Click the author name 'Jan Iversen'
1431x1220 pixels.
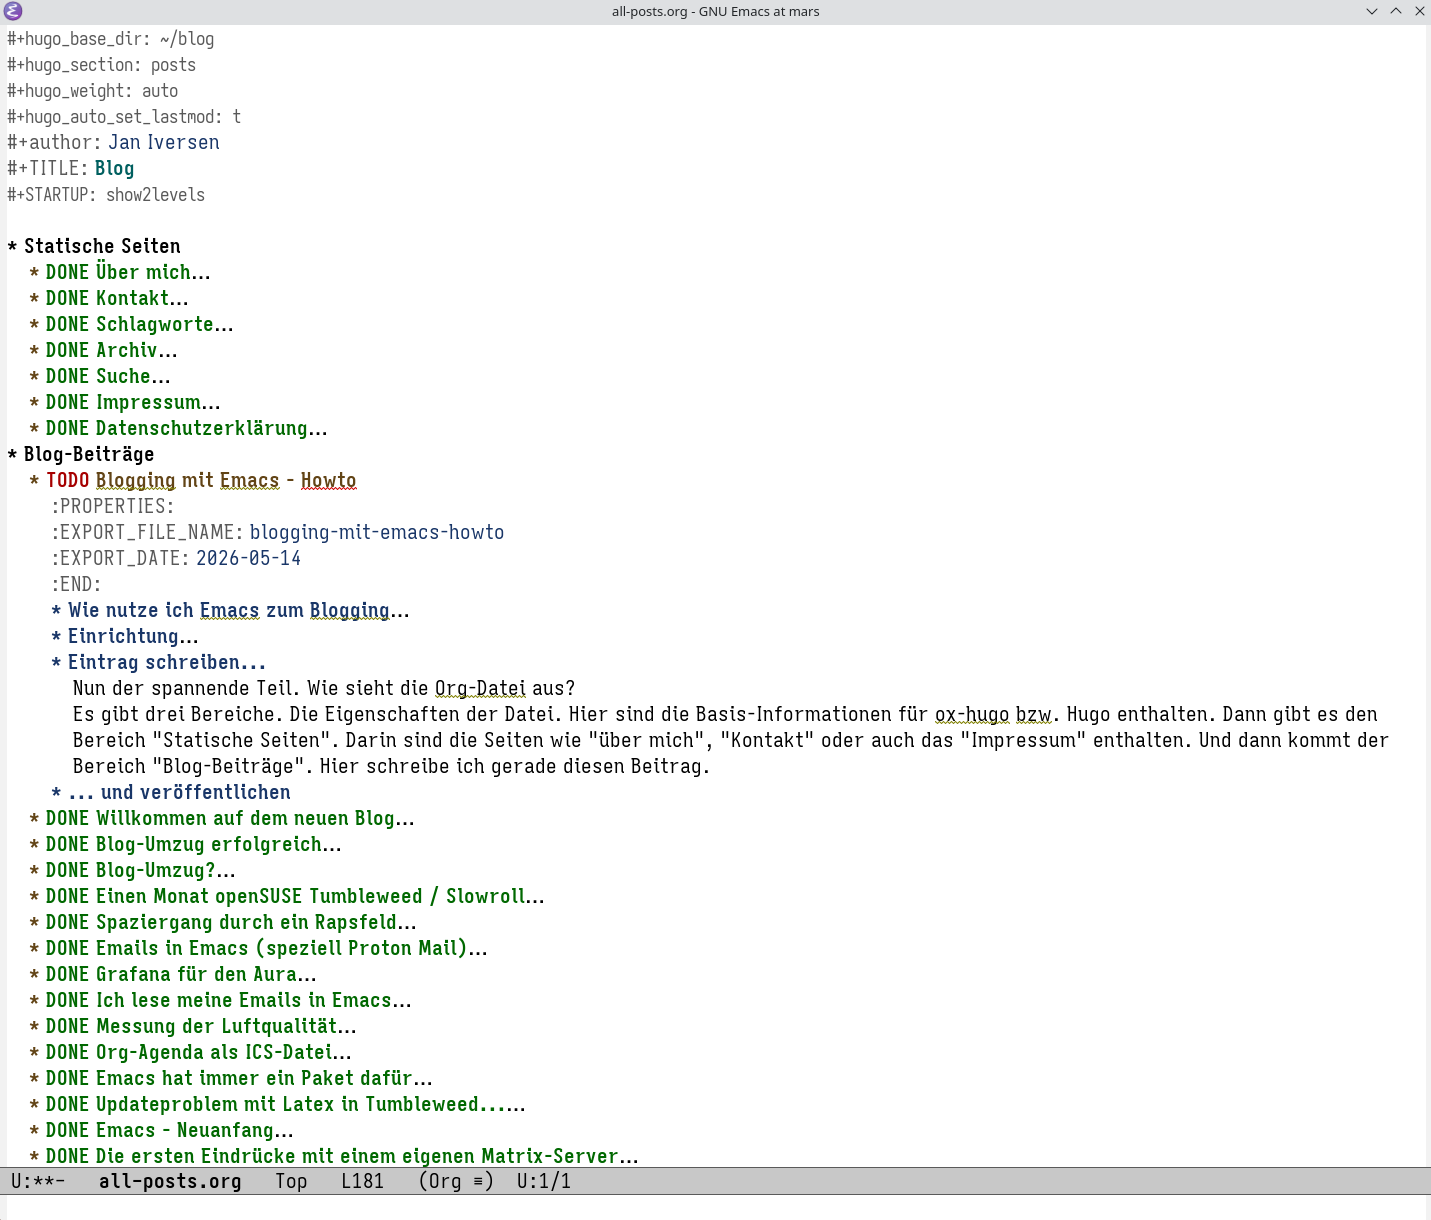[164, 142]
